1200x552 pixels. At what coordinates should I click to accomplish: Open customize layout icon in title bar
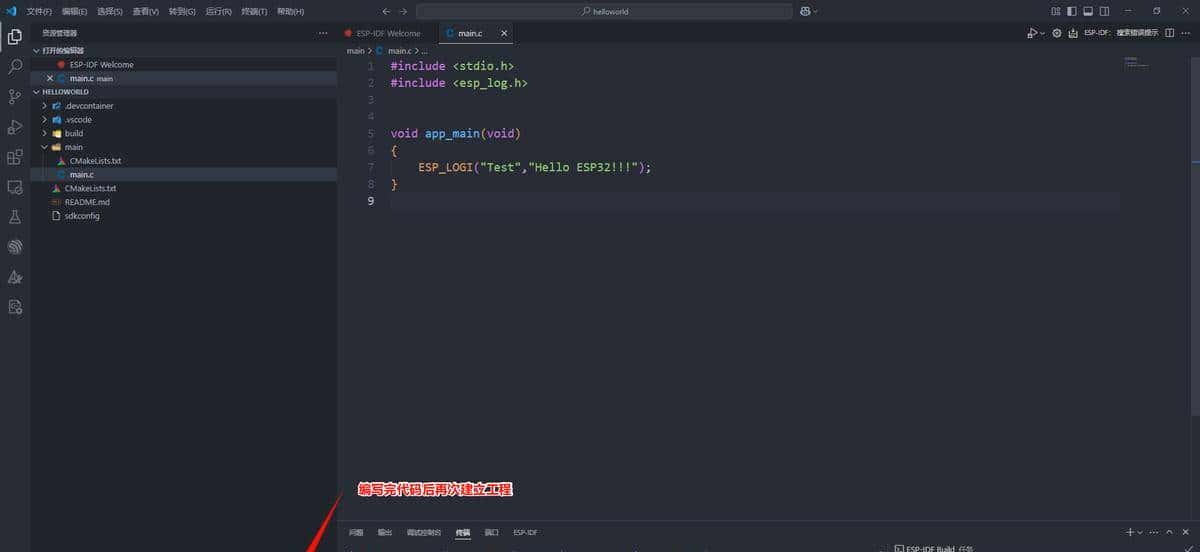click(1056, 11)
